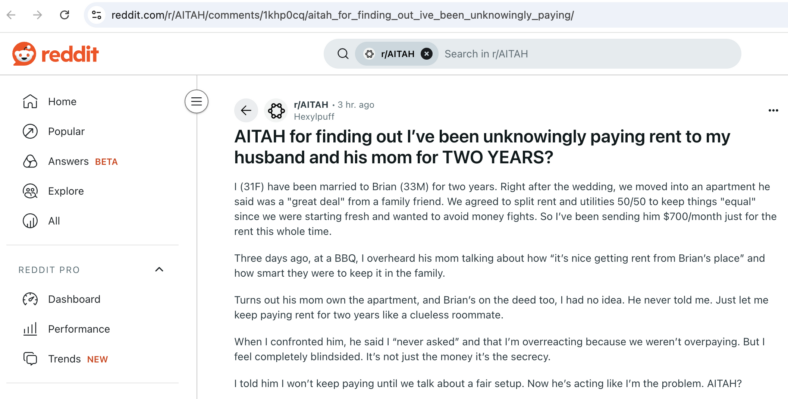Collapse the Reddit Pro section
Viewport: 788px width, 399px height.
coord(159,270)
